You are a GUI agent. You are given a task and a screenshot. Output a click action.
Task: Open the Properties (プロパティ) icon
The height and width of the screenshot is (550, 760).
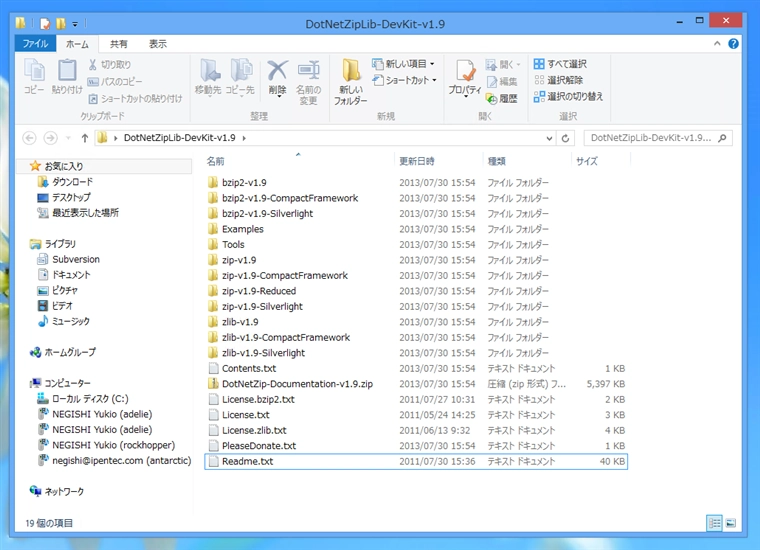[x=465, y=78]
